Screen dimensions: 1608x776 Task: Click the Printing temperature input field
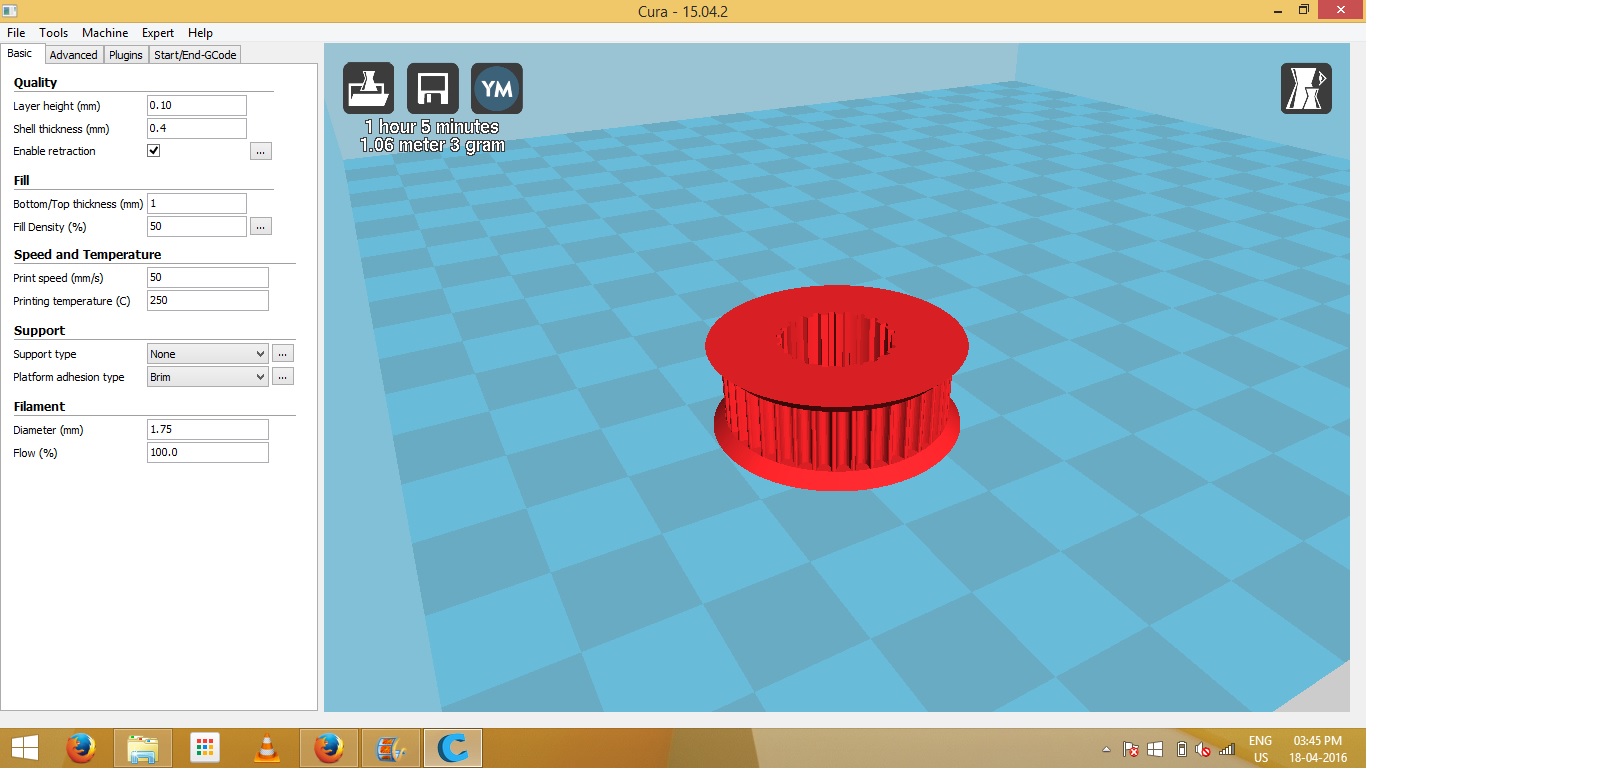(x=208, y=301)
